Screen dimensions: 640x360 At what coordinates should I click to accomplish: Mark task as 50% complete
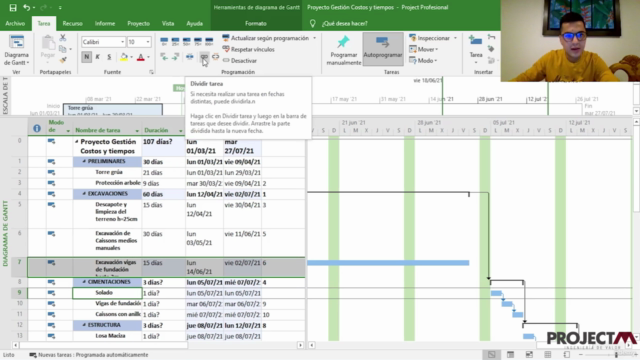click(187, 42)
